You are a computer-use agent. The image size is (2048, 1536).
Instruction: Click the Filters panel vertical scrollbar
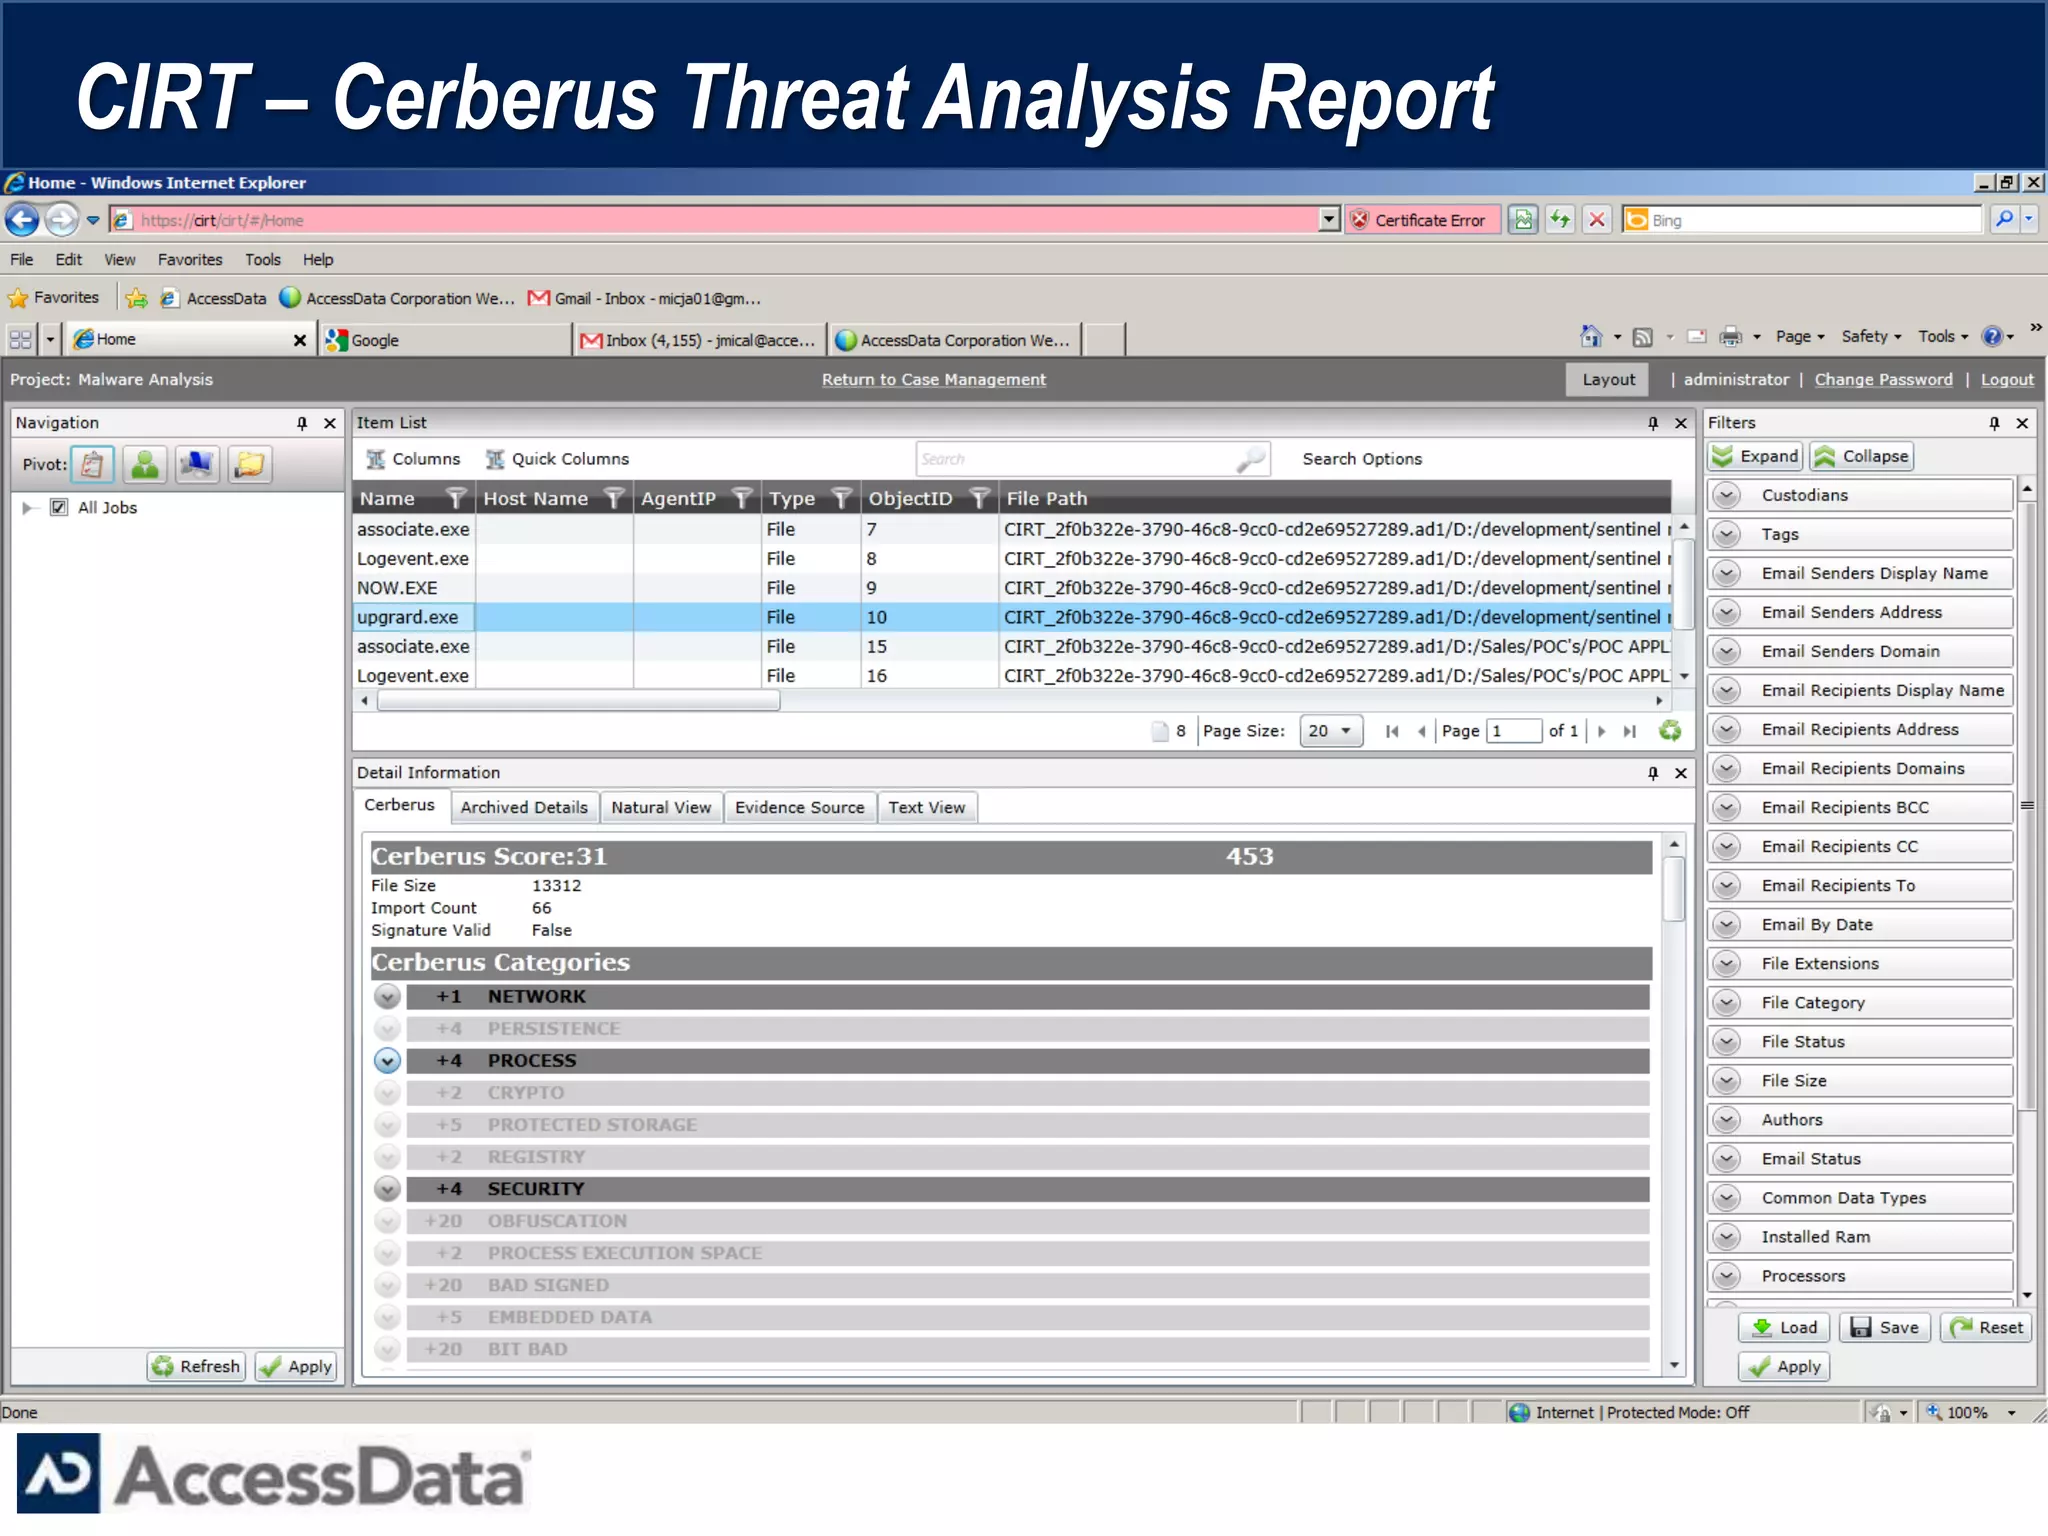click(x=2026, y=806)
